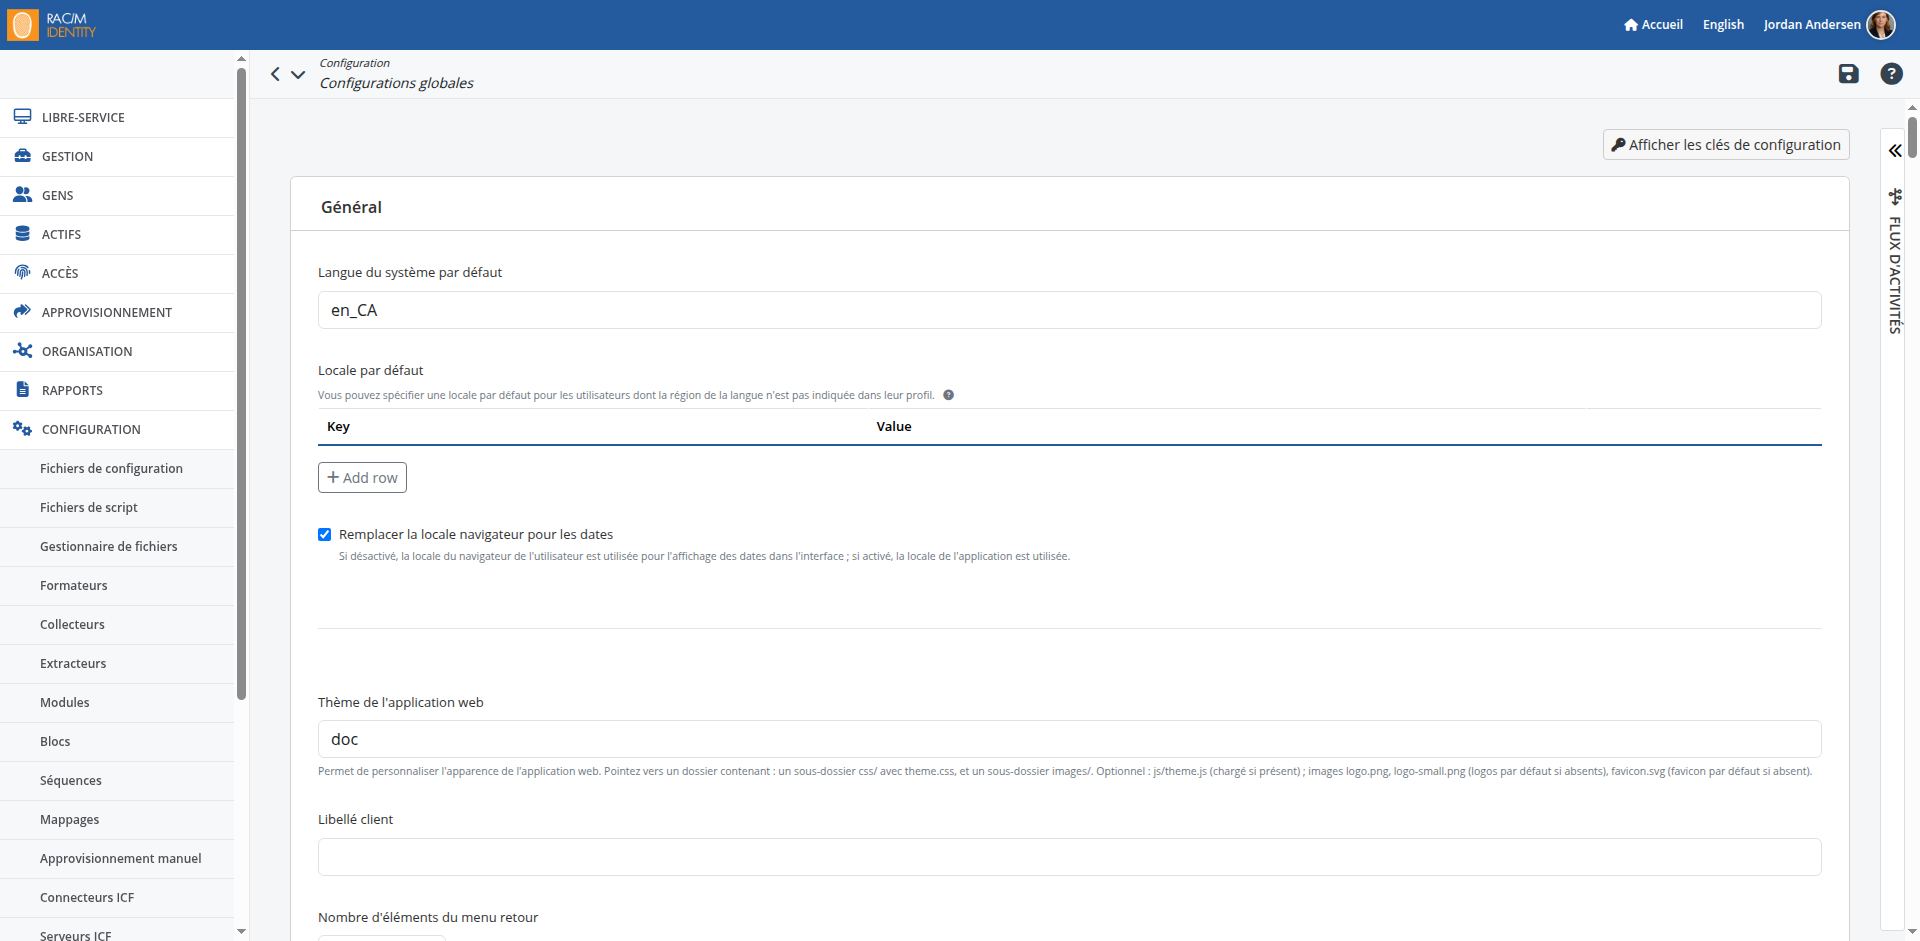Click the Add row button
The height and width of the screenshot is (941, 1920).
pyautogui.click(x=362, y=478)
